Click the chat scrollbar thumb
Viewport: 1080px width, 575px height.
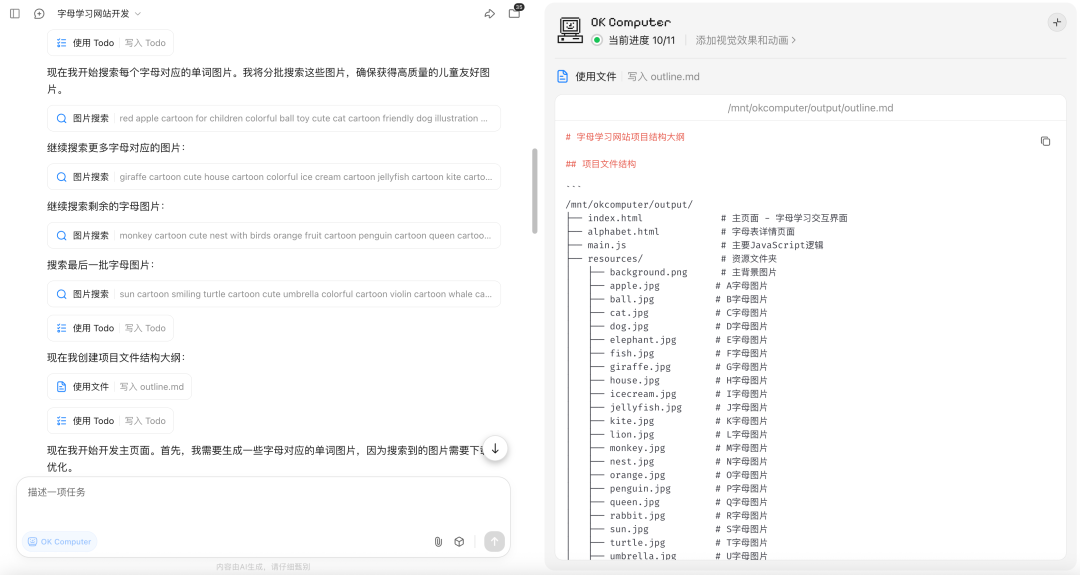(534, 191)
